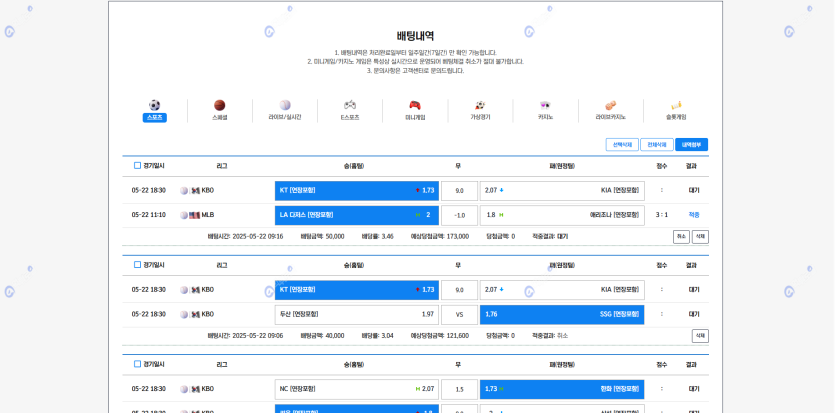Switch to the E스포츠 gamepad category
Image resolution: width=835 pixels, height=413 pixels.
click(350, 106)
